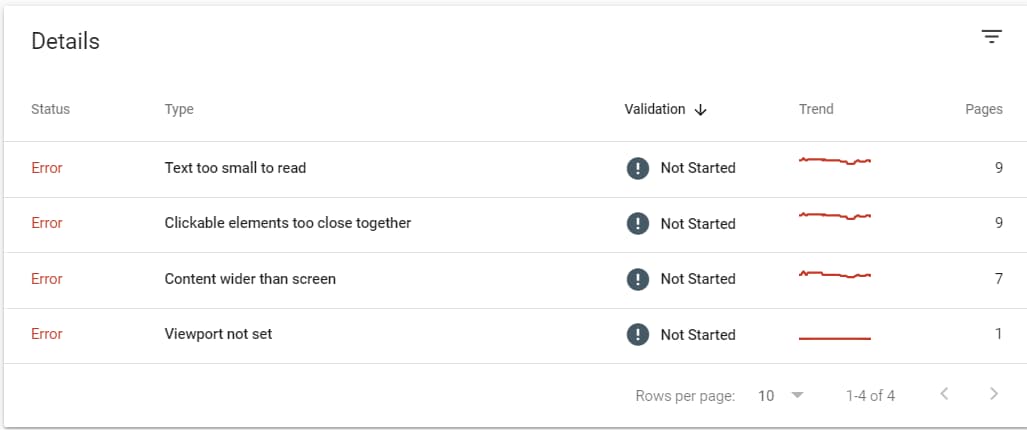Click the Type column header

coord(179,109)
